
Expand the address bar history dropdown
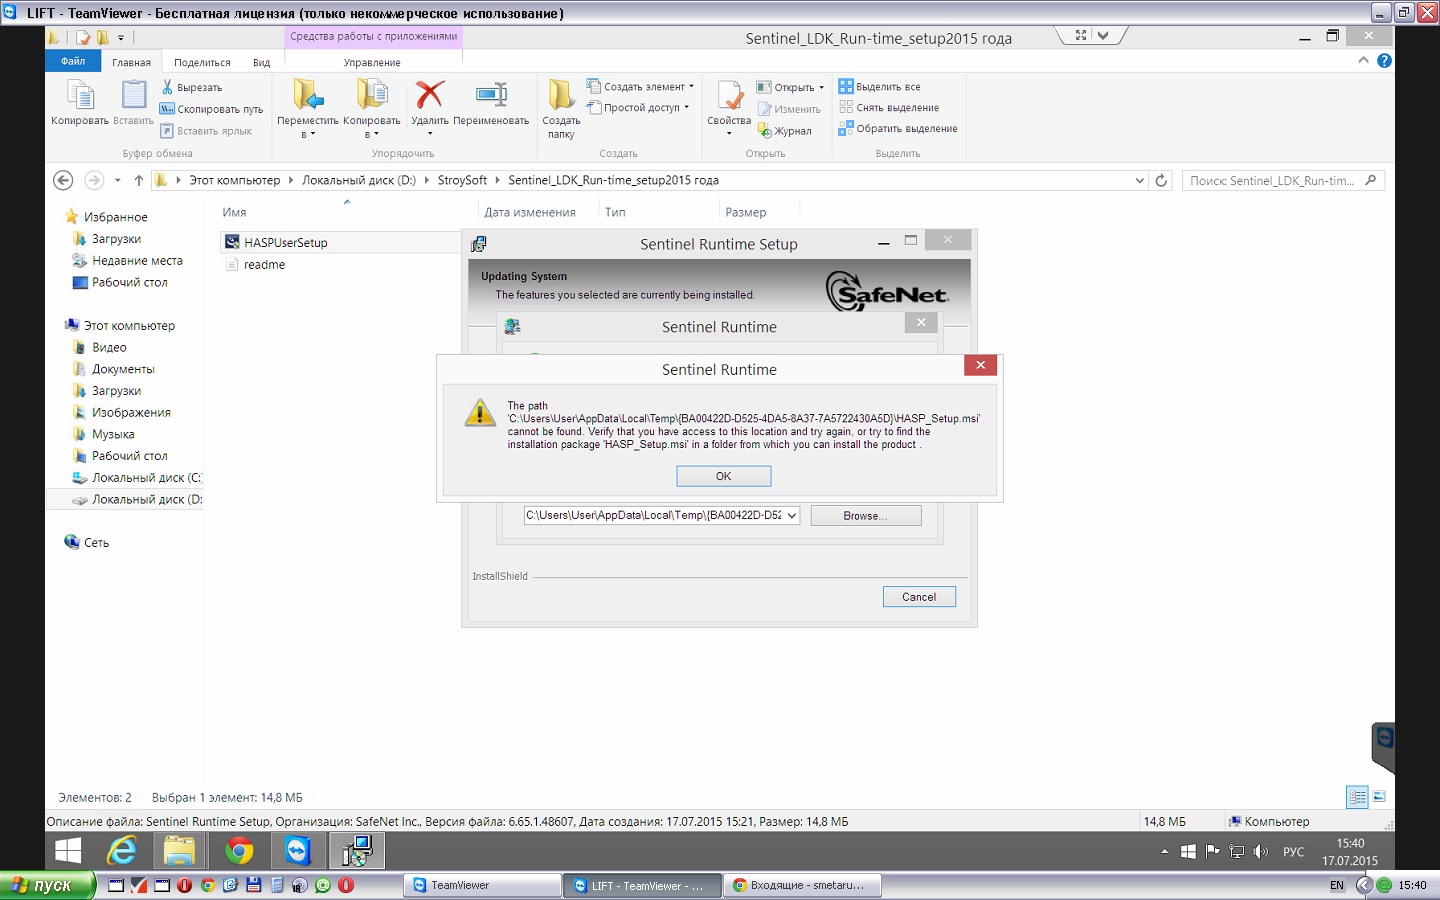1140,181
